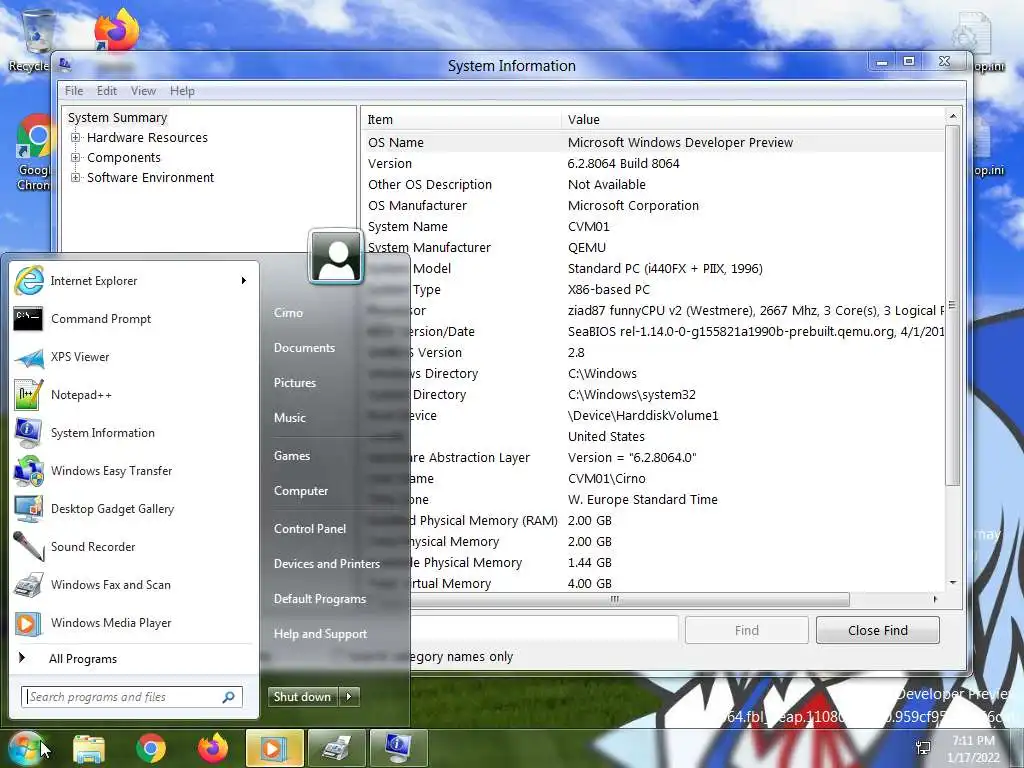Select the QEMU manufacturer value
The width and height of the screenshot is (1024, 768).
coord(587,248)
